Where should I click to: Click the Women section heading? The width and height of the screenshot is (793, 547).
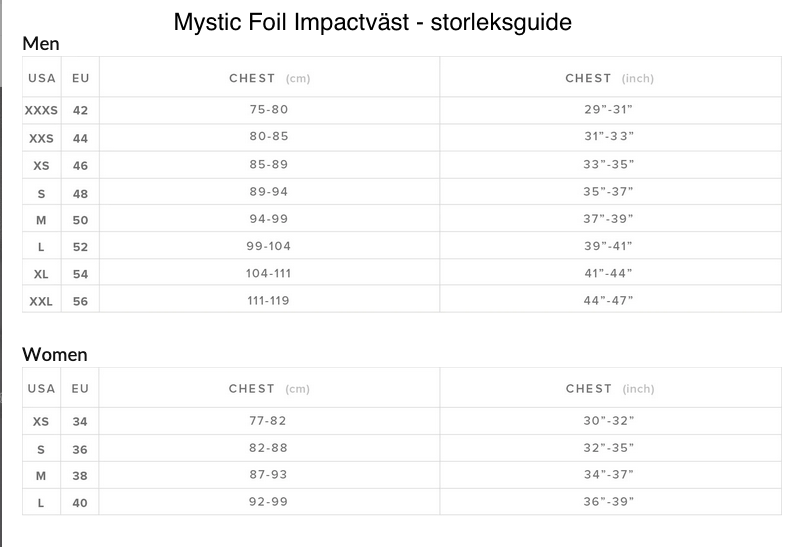coord(55,354)
